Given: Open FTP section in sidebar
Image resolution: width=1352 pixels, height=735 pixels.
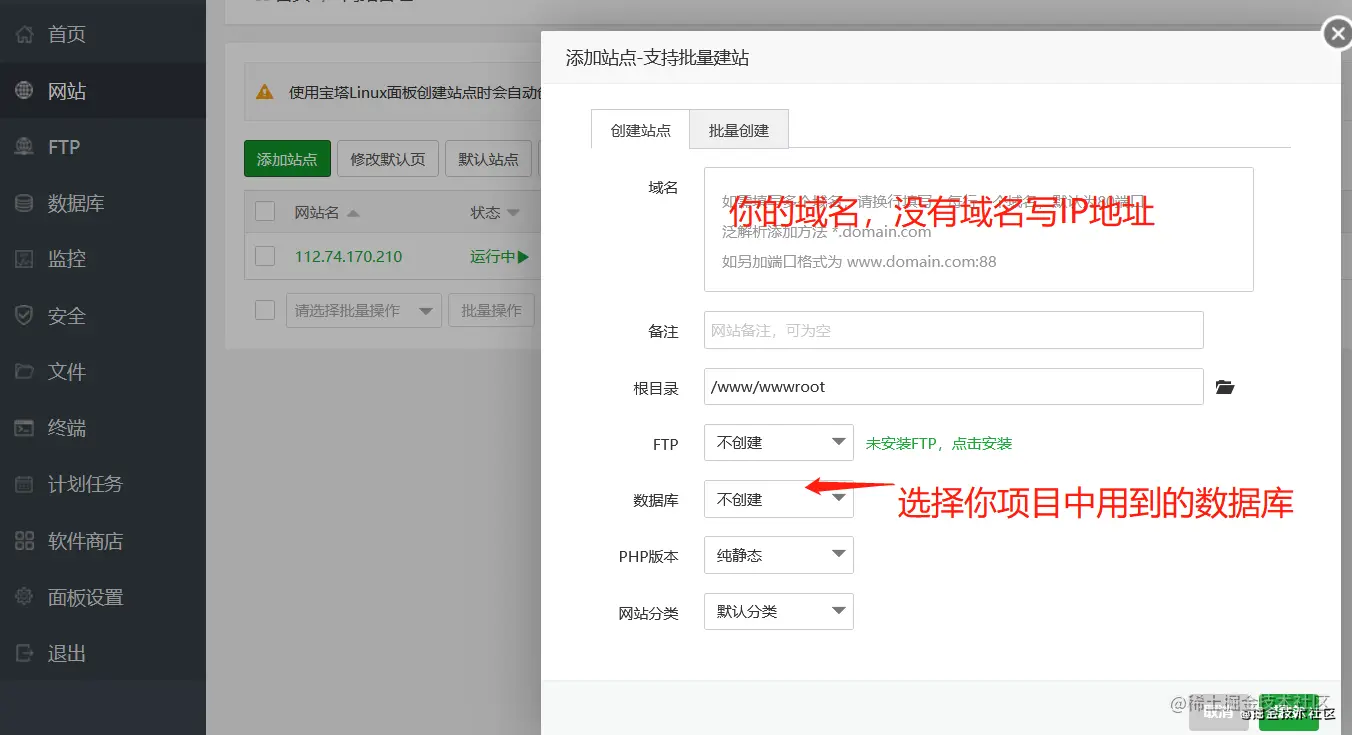Looking at the screenshot, I should pyautogui.click(x=64, y=147).
